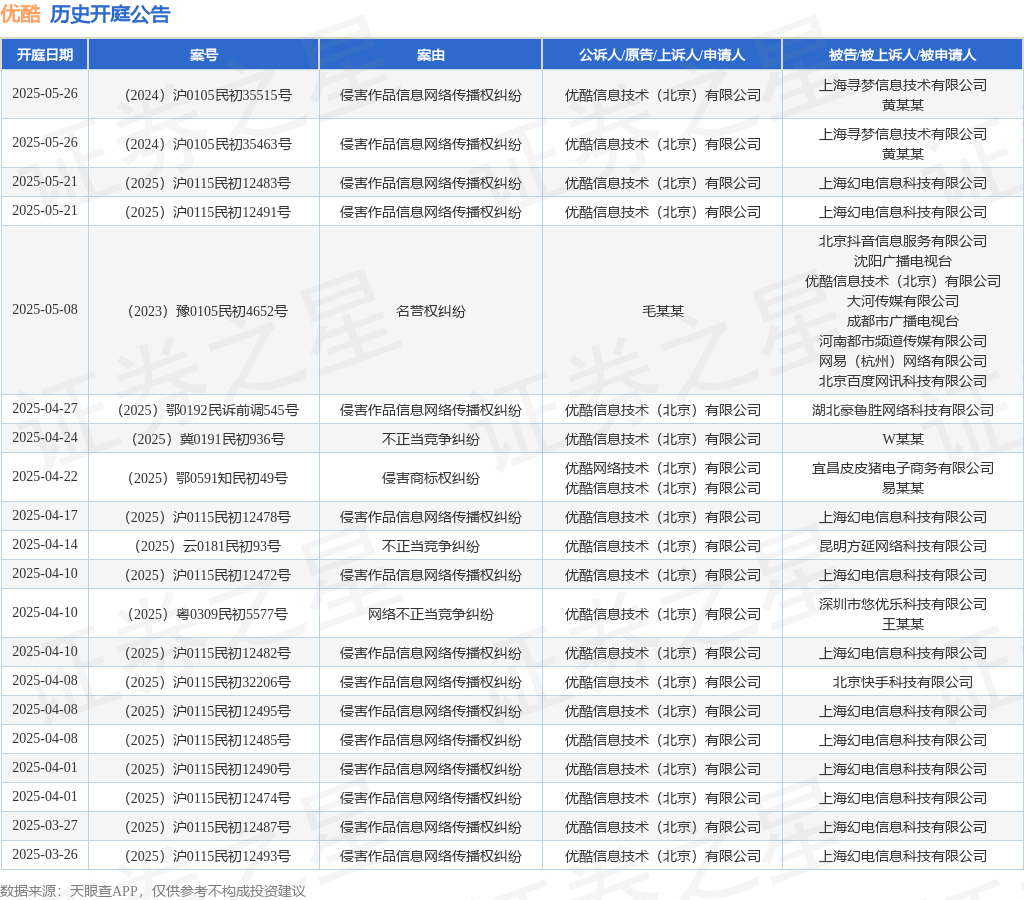Click defendant 北京抖音信息服务有限公司
1024x900 pixels.
[903, 241]
